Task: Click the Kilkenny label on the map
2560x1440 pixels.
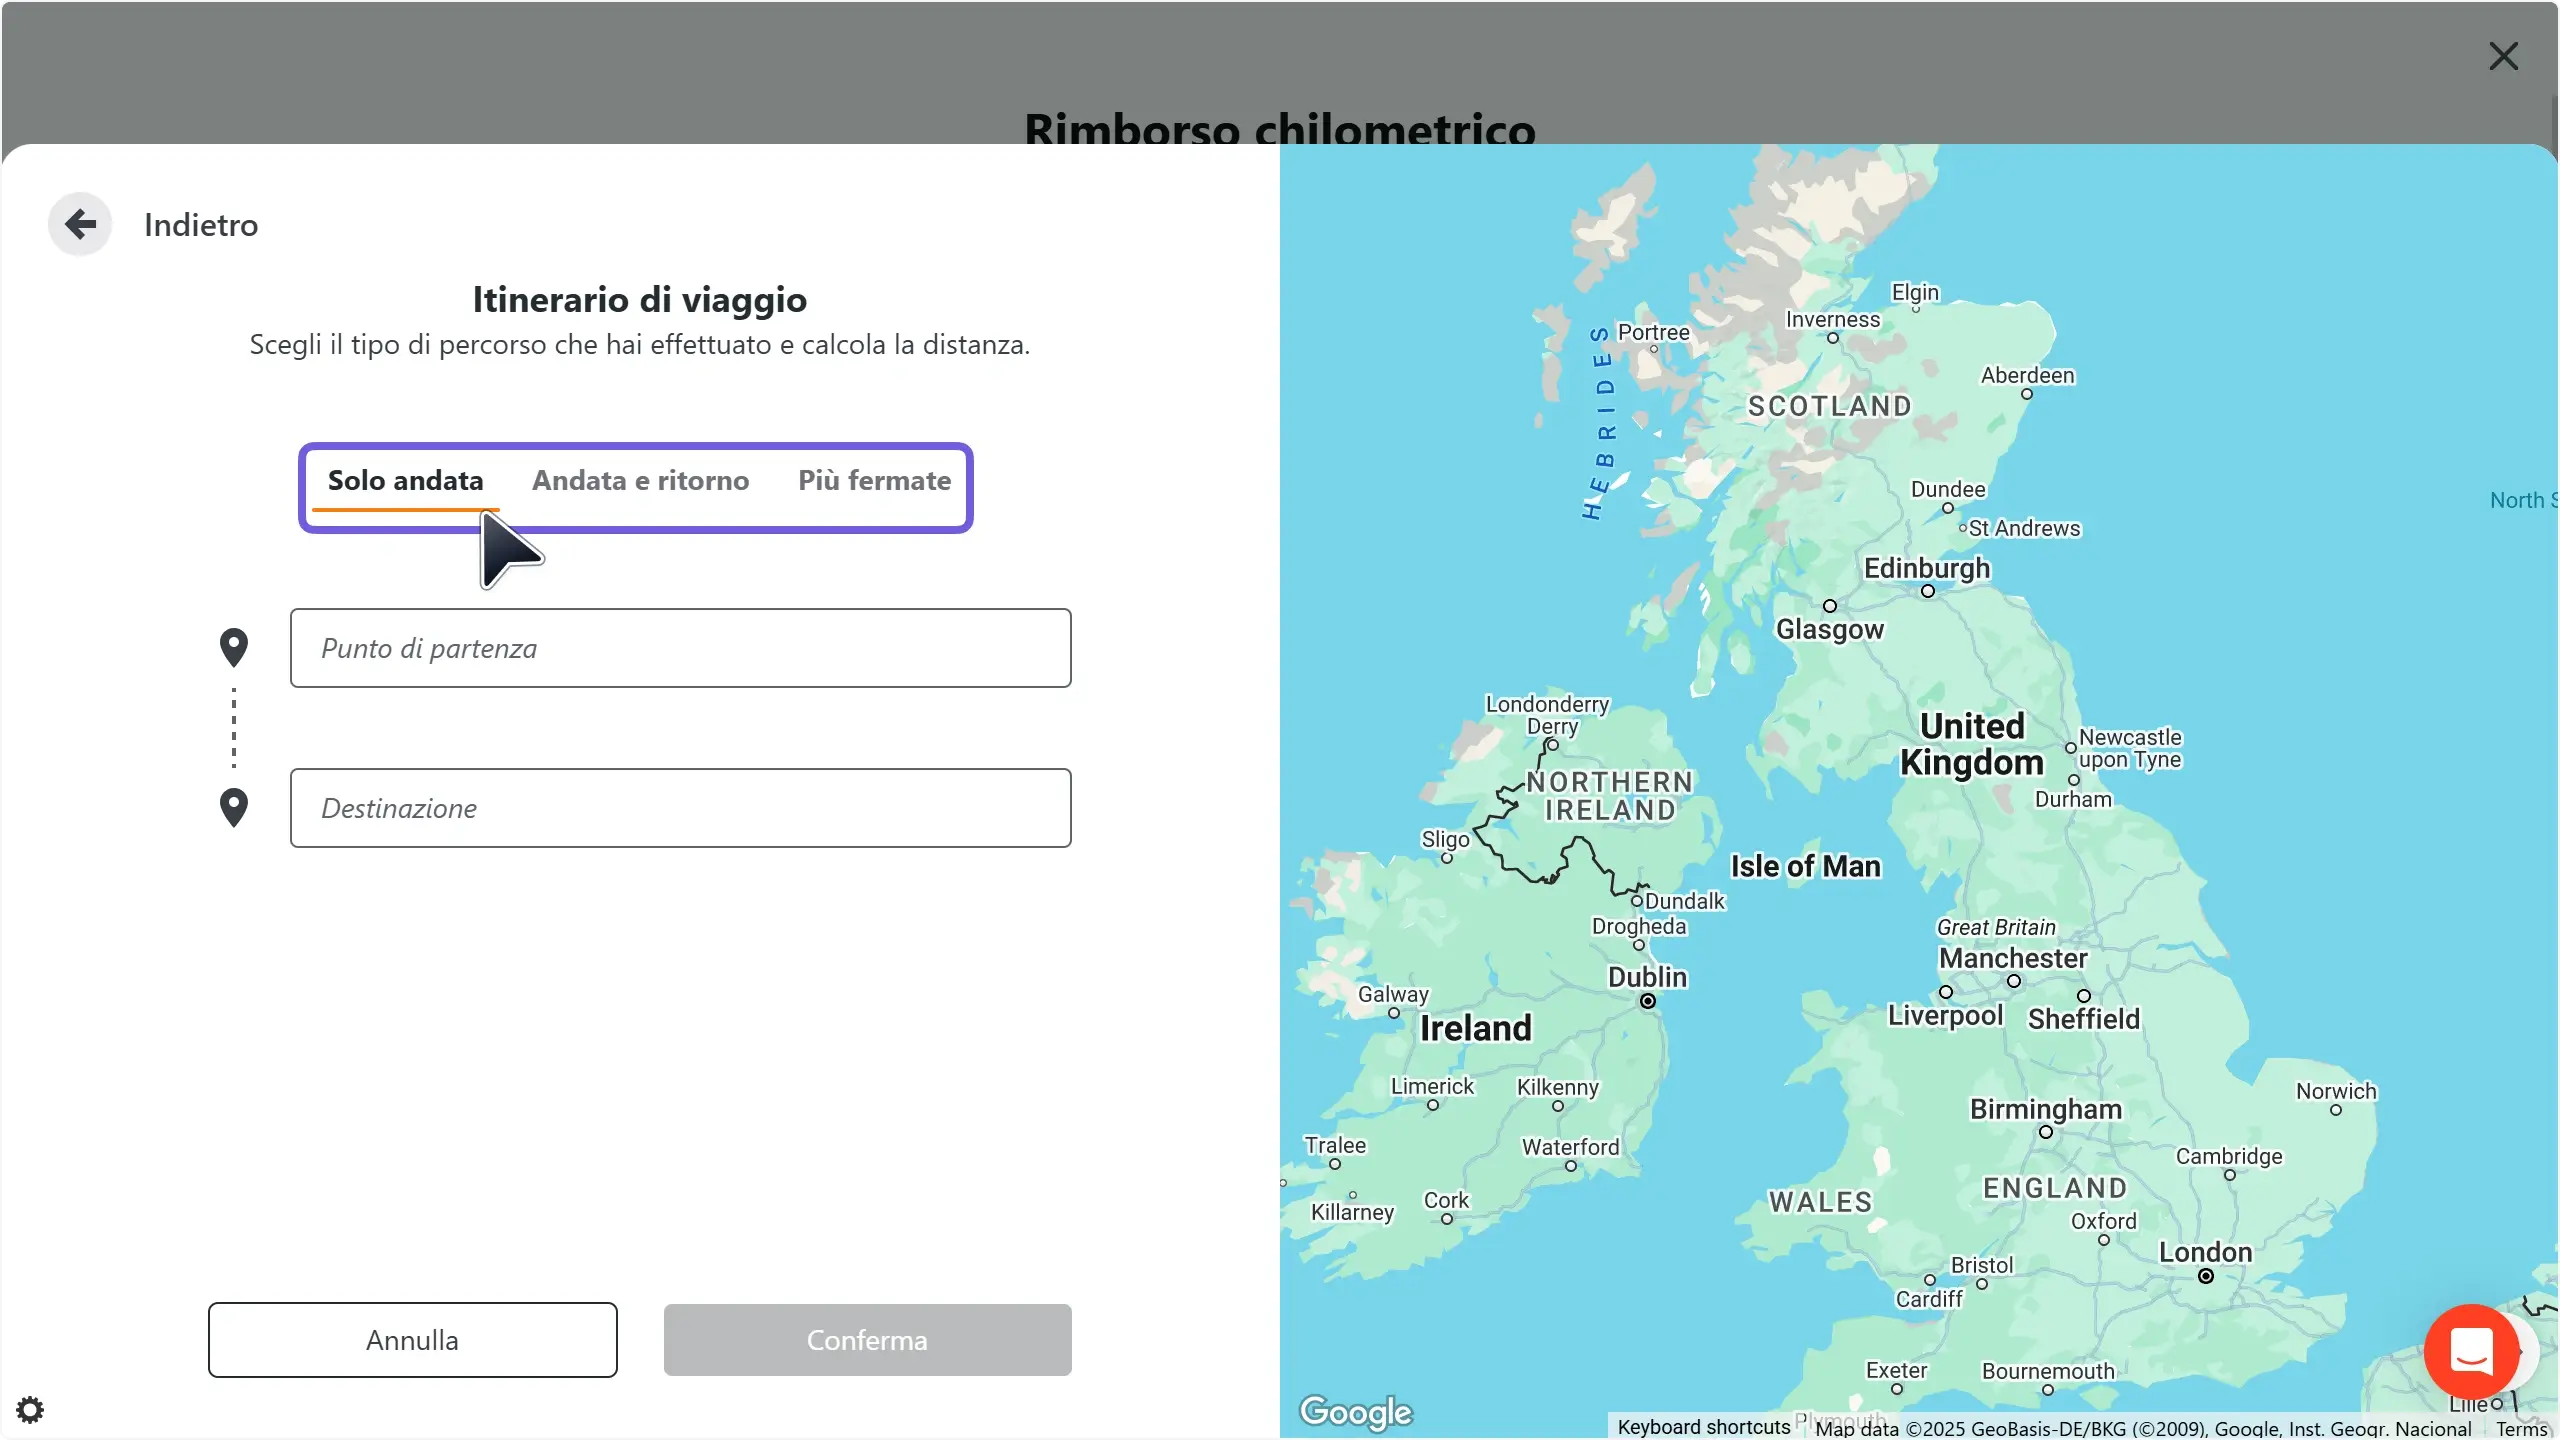Action: [1557, 1087]
